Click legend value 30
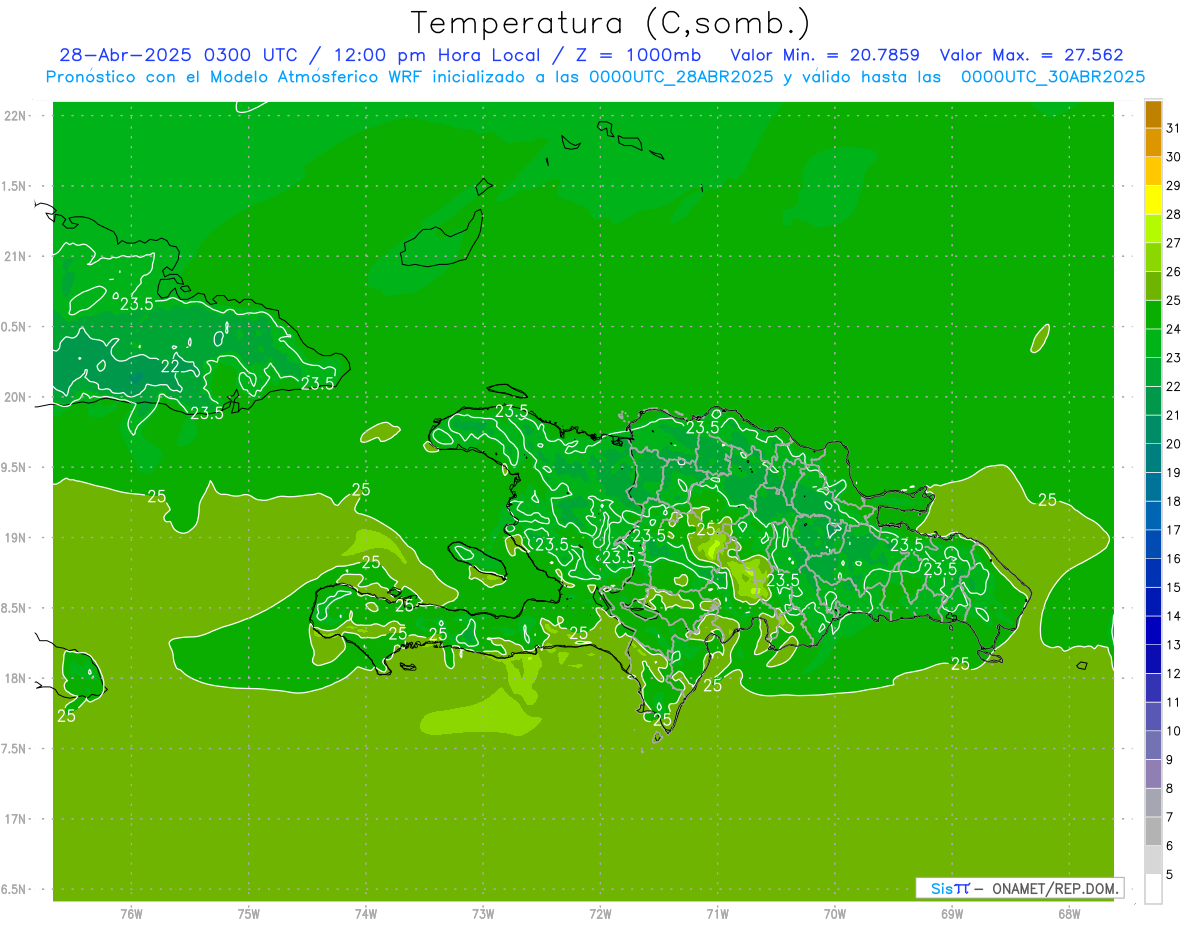 coord(1173,157)
